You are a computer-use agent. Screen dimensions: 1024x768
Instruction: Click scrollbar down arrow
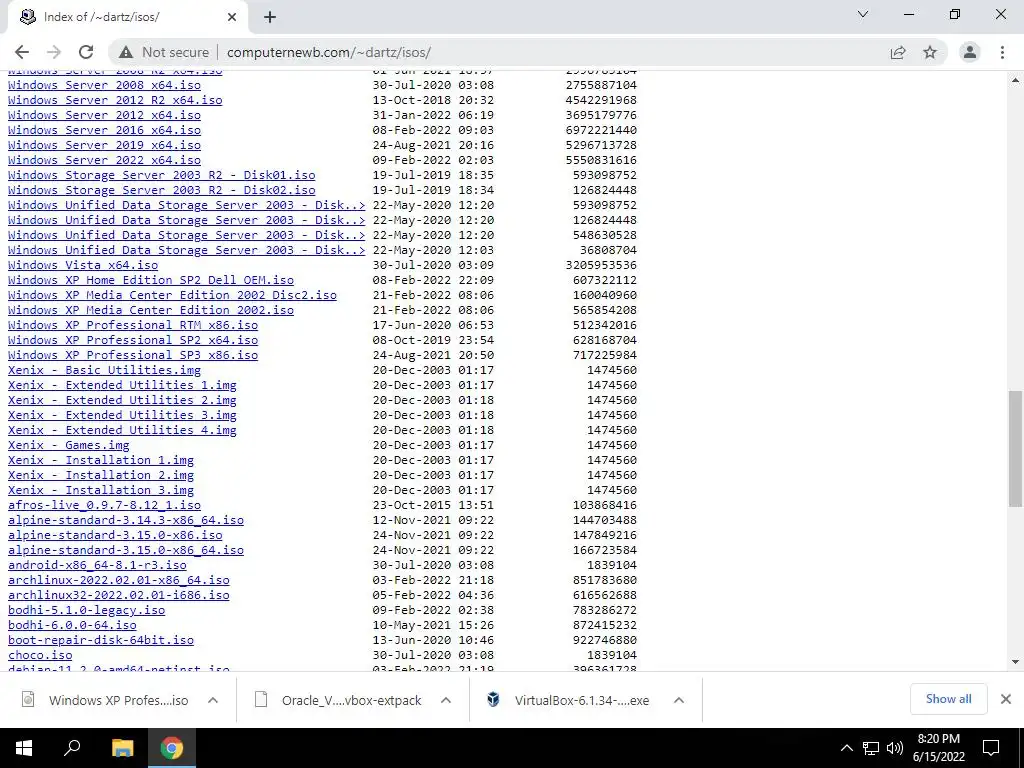click(1015, 662)
